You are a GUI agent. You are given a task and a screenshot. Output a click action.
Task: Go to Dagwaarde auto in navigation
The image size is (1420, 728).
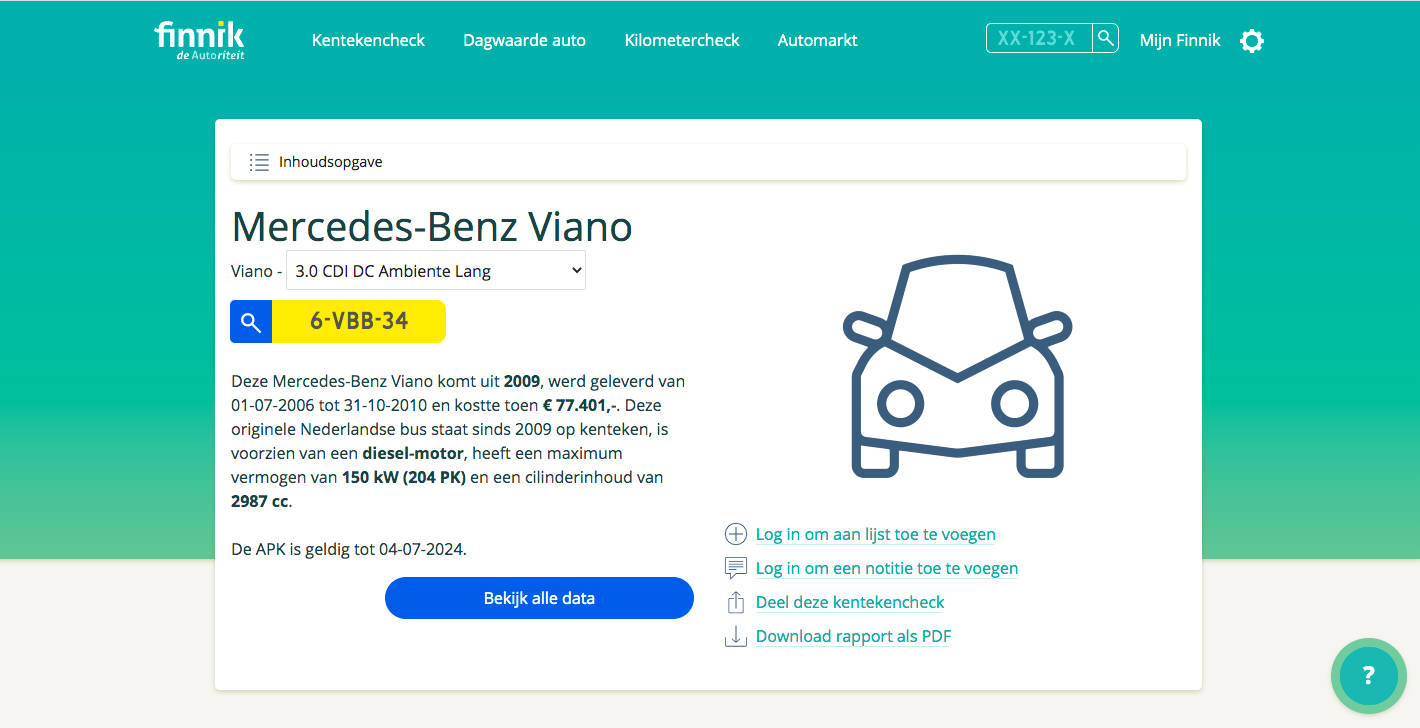point(524,41)
